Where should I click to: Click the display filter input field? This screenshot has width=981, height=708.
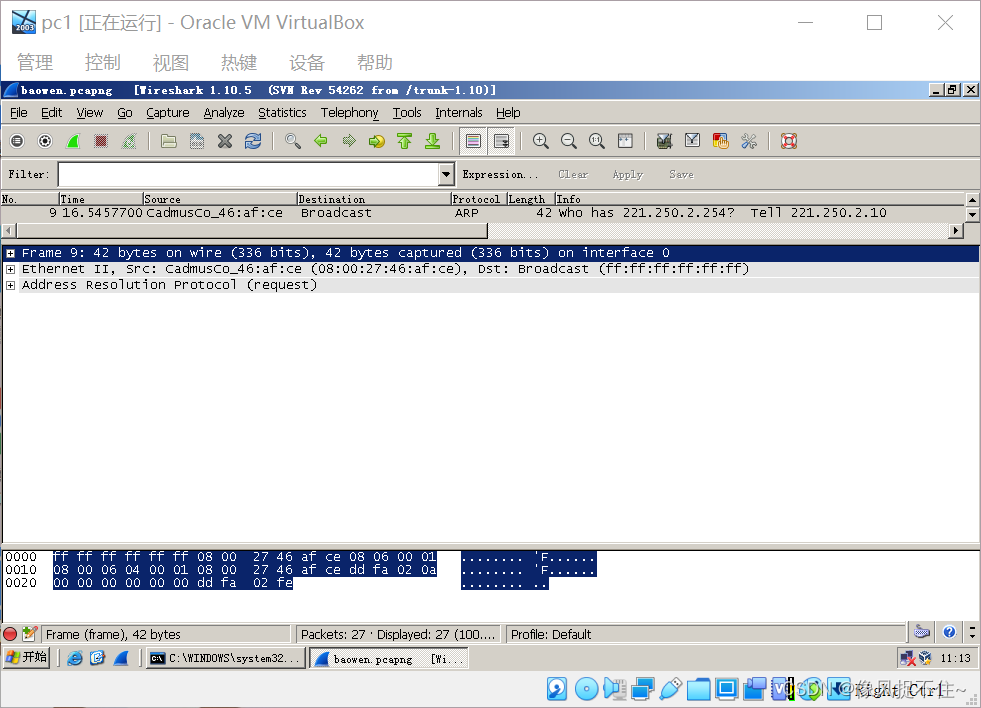tap(248, 174)
